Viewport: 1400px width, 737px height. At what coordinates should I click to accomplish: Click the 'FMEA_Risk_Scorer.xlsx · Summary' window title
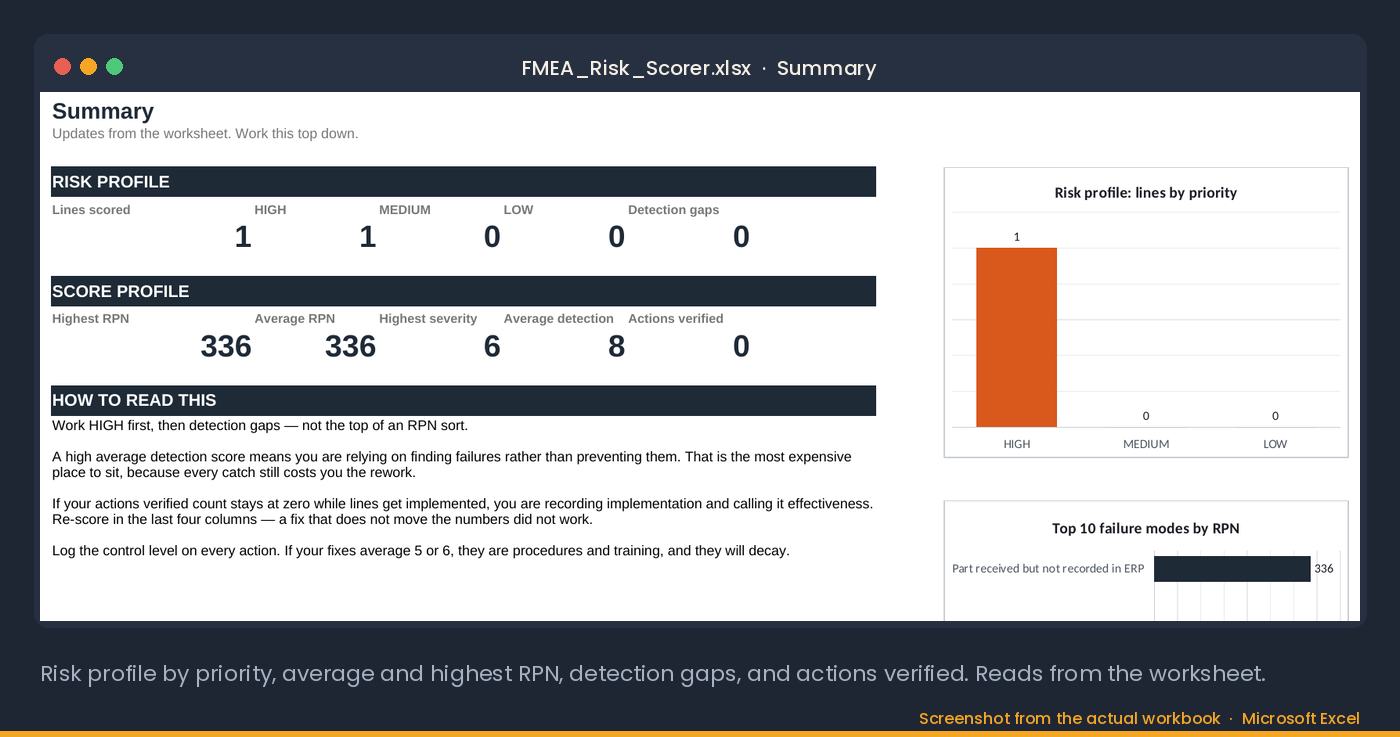click(x=699, y=68)
